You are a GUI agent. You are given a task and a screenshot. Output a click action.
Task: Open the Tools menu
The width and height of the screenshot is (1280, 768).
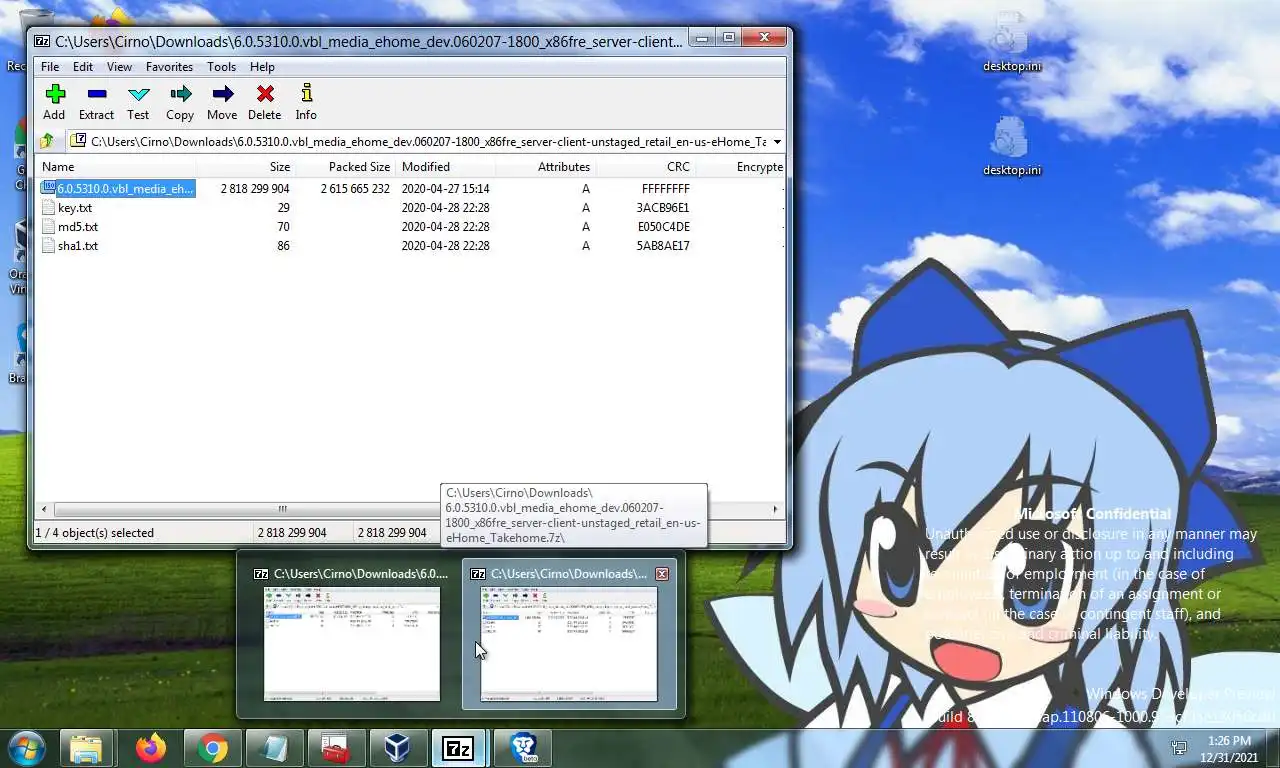coord(221,67)
